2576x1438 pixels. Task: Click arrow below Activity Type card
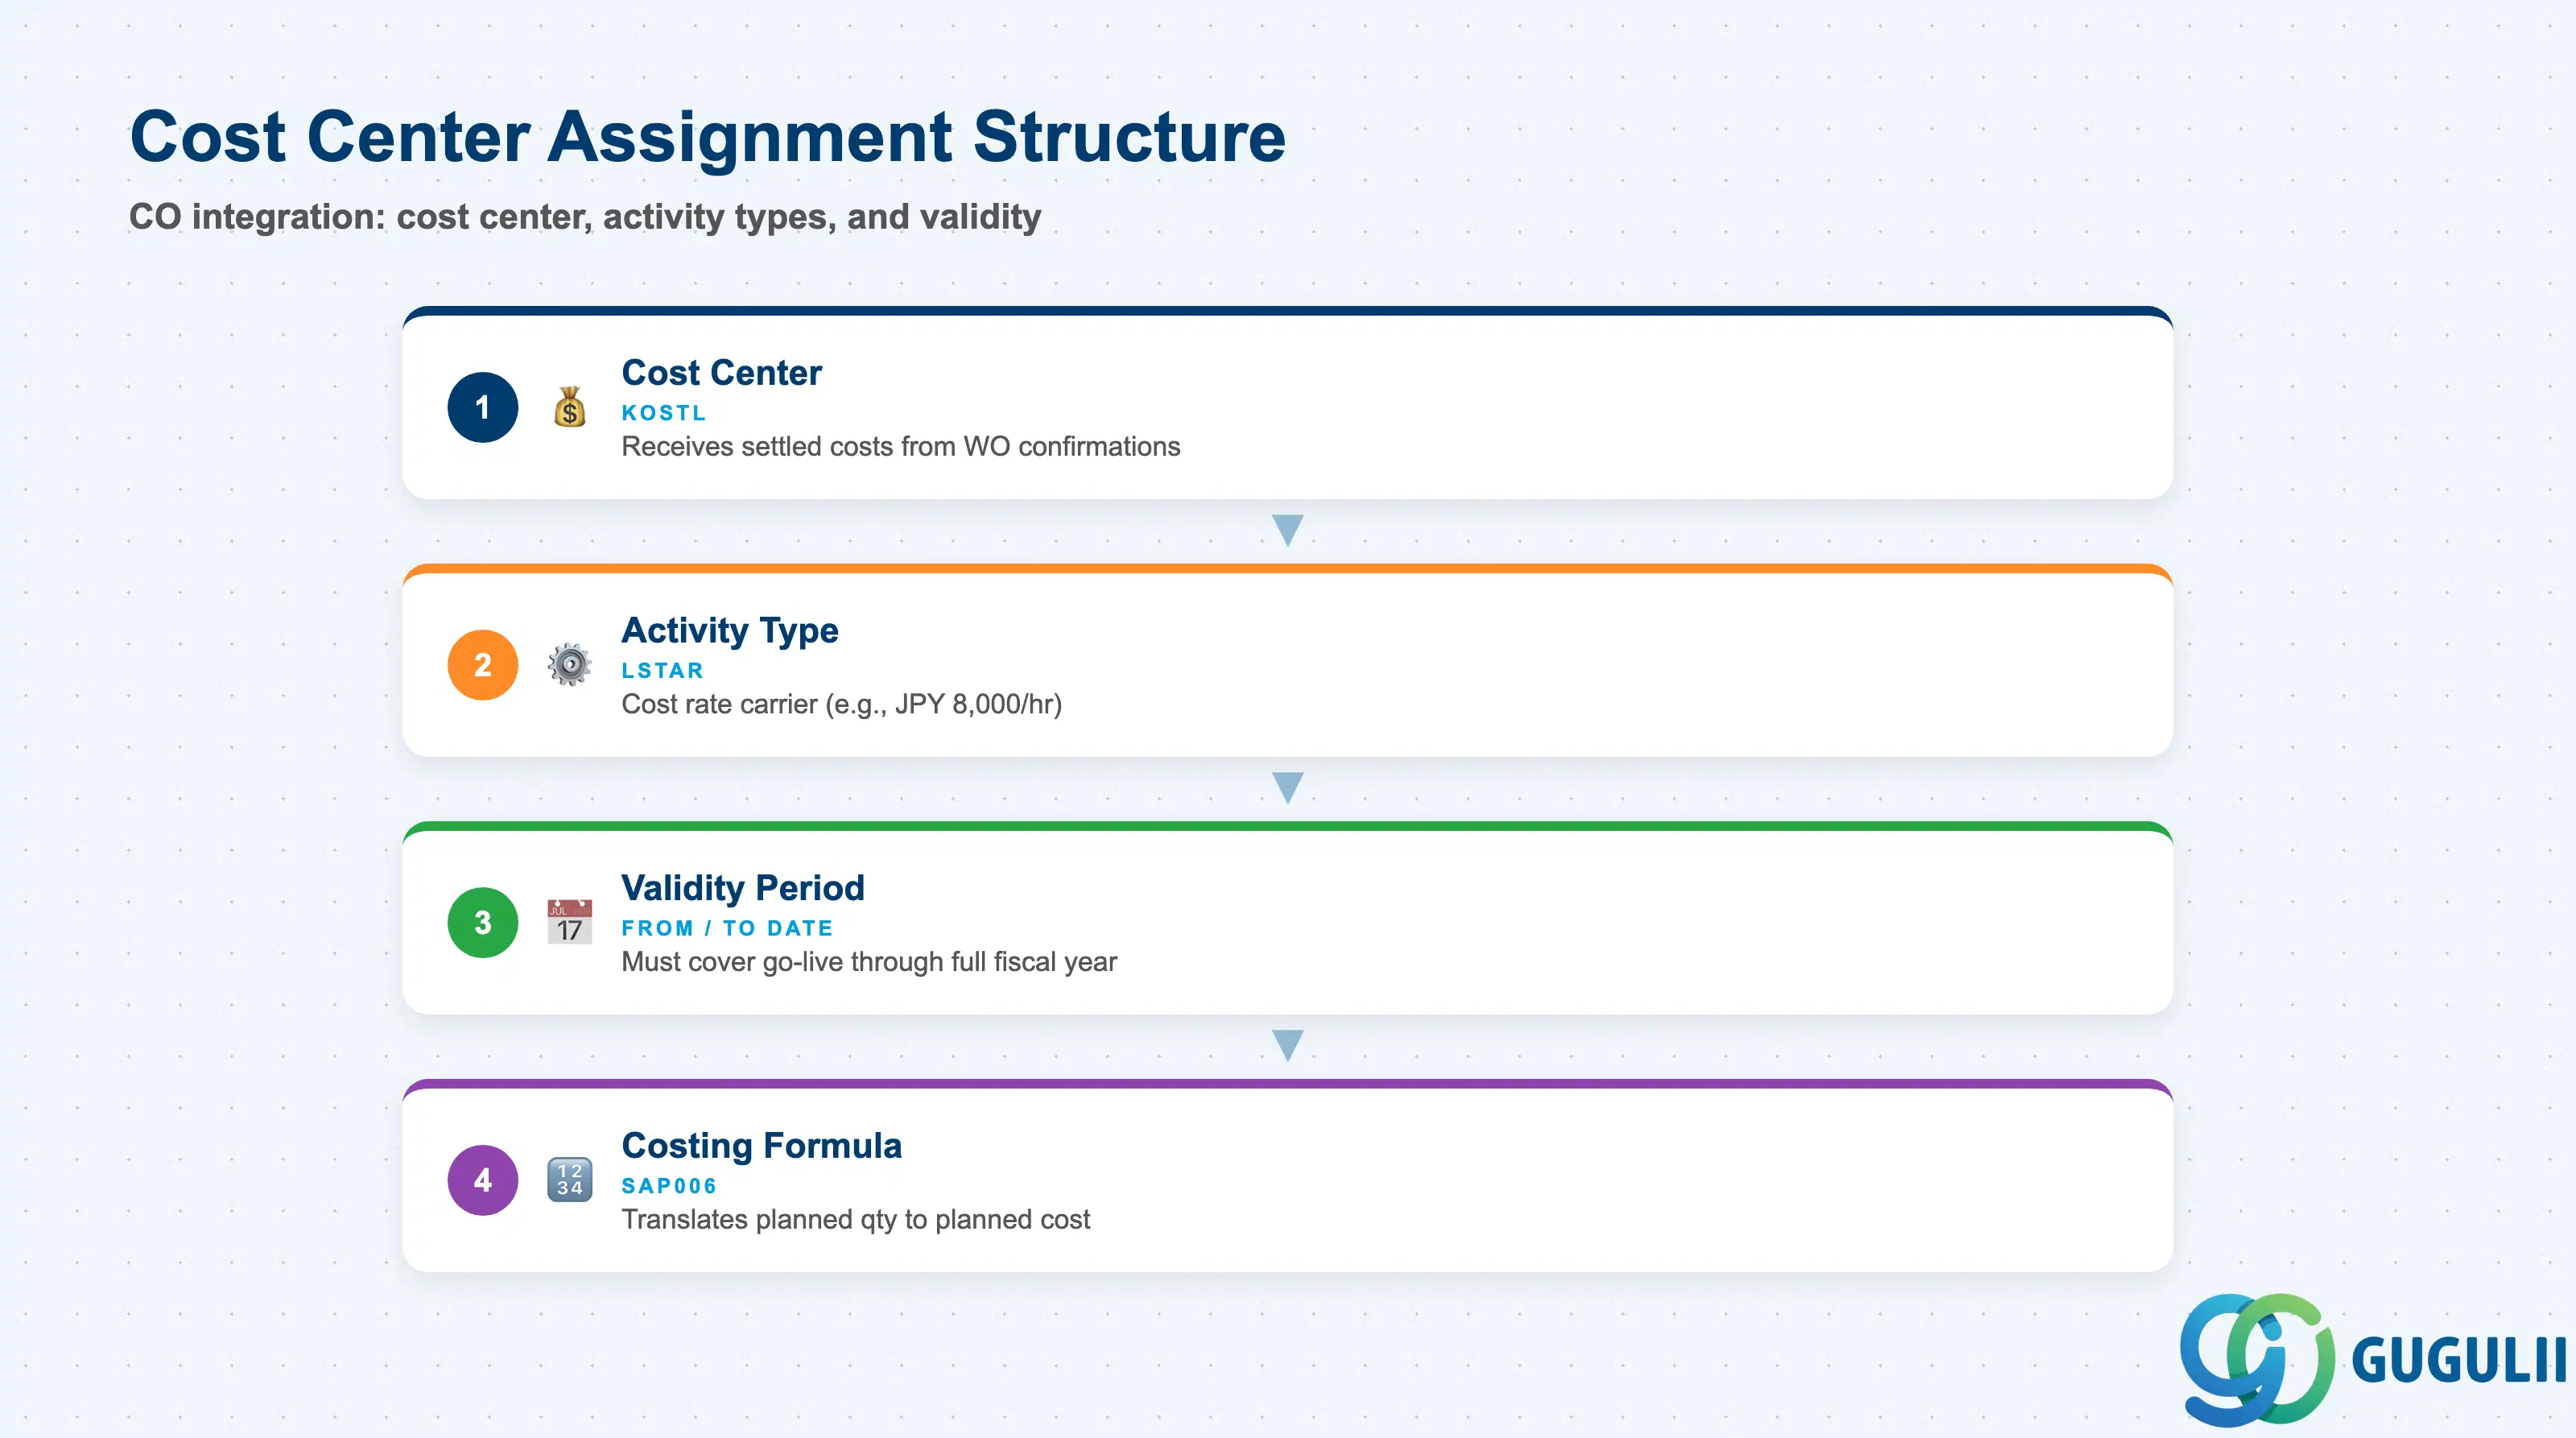coord(1288,788)
